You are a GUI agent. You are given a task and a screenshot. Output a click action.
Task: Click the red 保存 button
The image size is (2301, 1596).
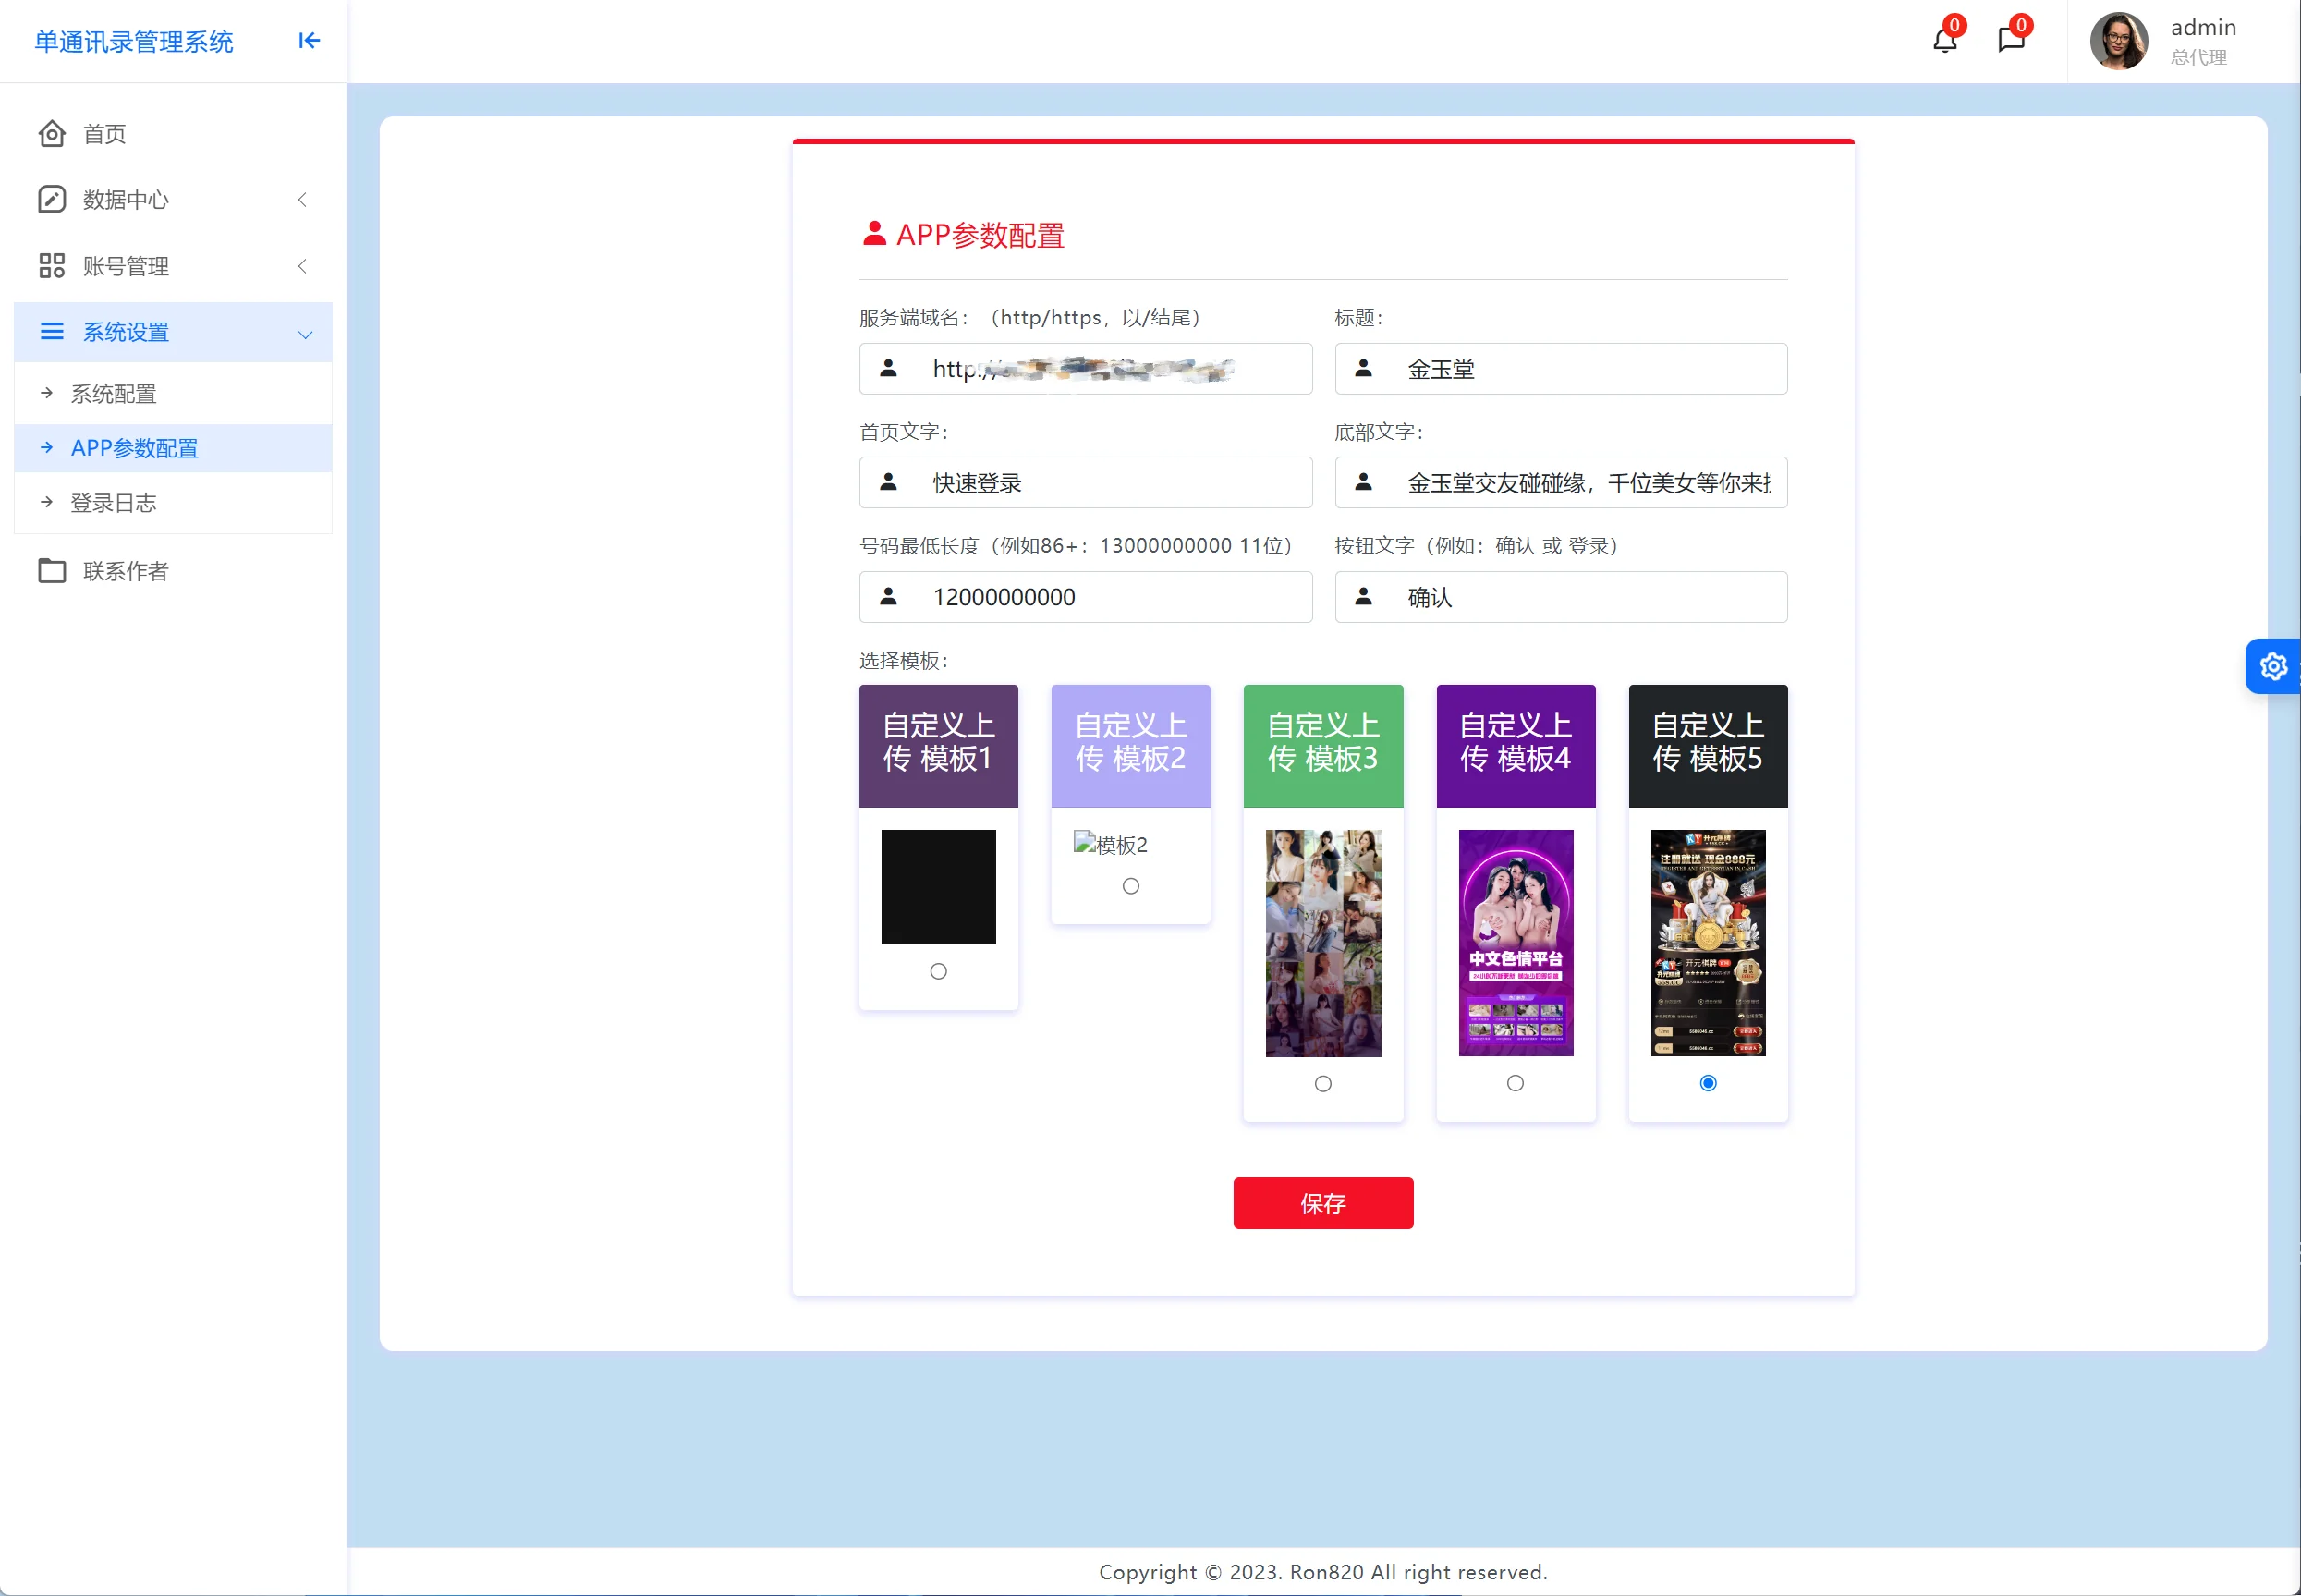point(1322,1203)
